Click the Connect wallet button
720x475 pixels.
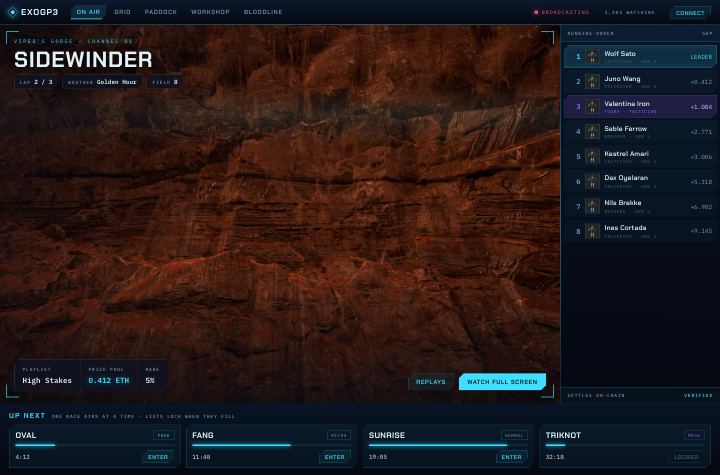pyautogui.click(x=690, y=13)
